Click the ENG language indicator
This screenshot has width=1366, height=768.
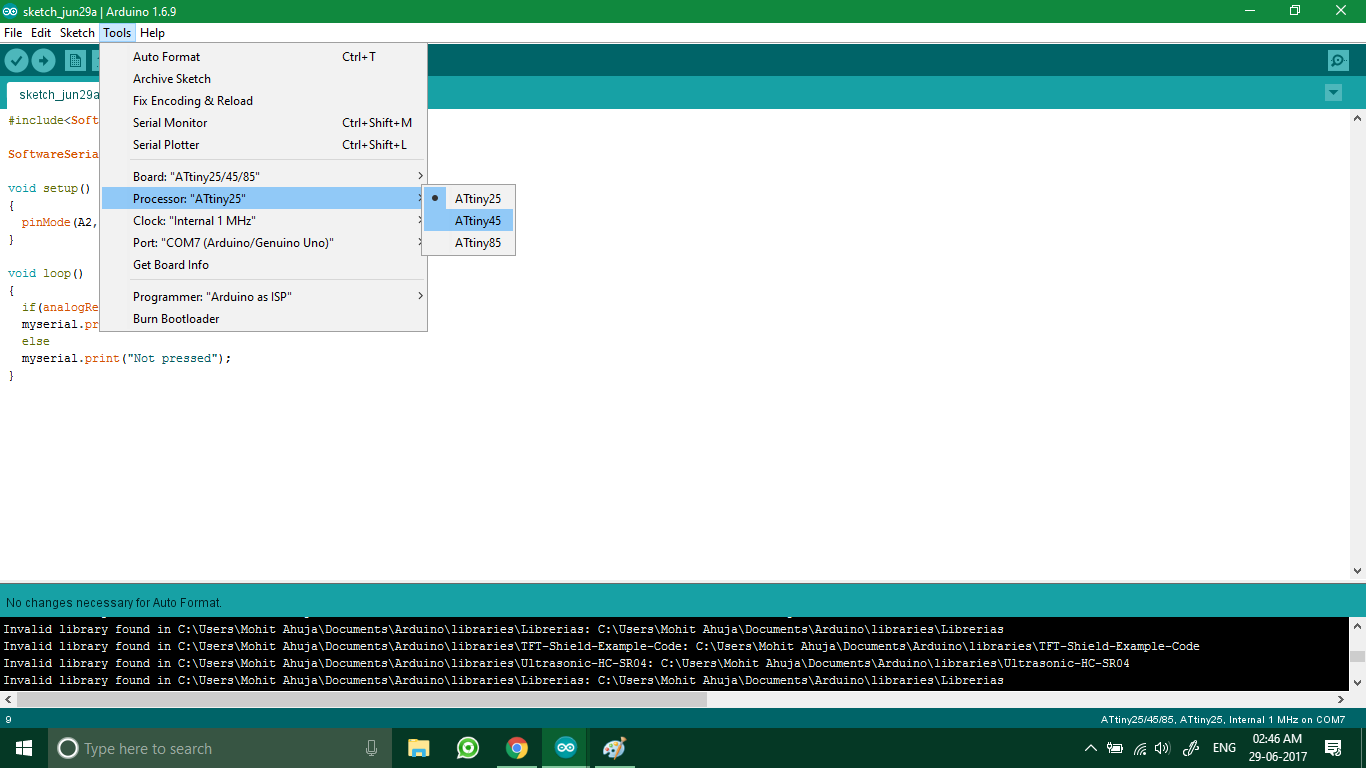tap(1224, 748)
